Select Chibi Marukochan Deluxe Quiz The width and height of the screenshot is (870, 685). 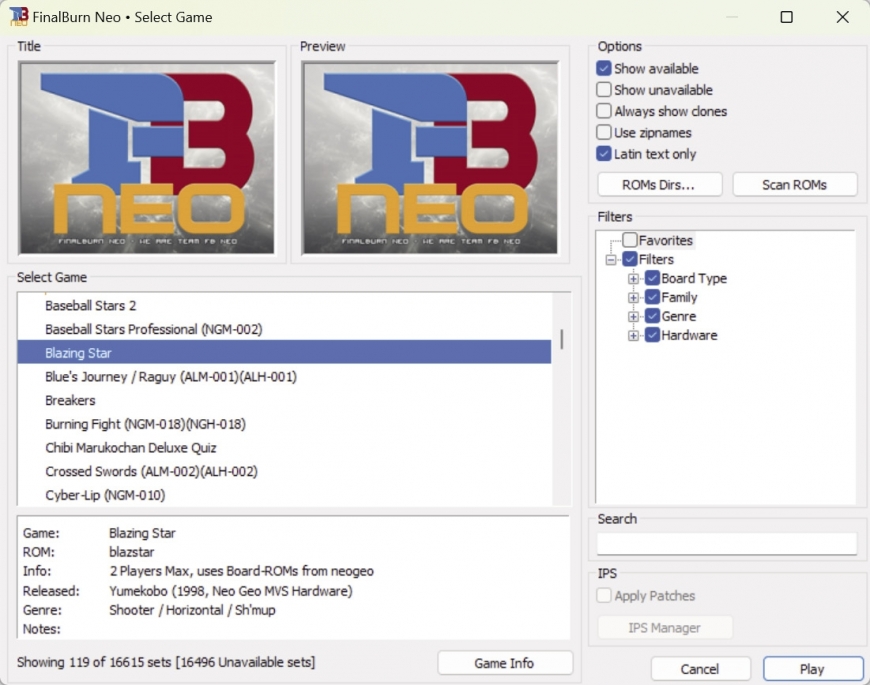pos(284,448)
